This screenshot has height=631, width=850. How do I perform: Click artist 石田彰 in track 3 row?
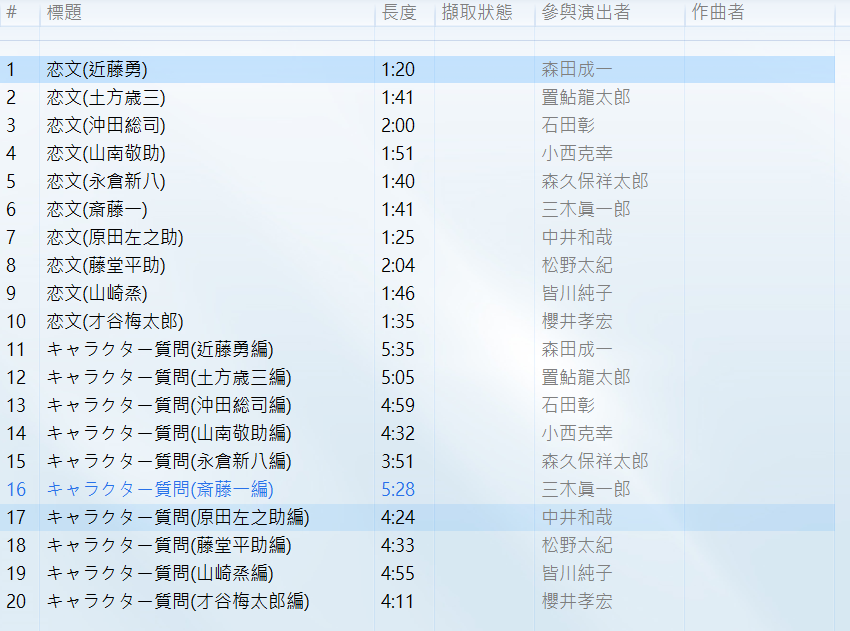[x=568, y=125]
